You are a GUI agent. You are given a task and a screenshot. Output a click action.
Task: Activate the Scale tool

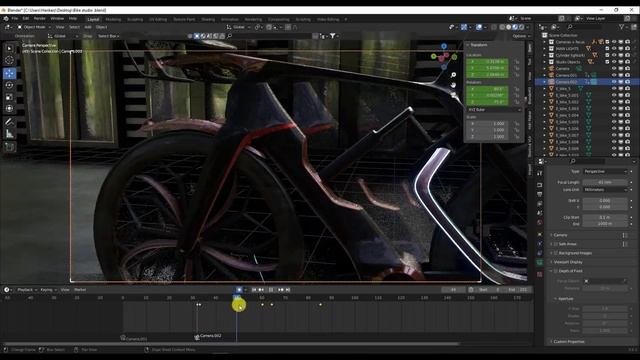[9, 97]
